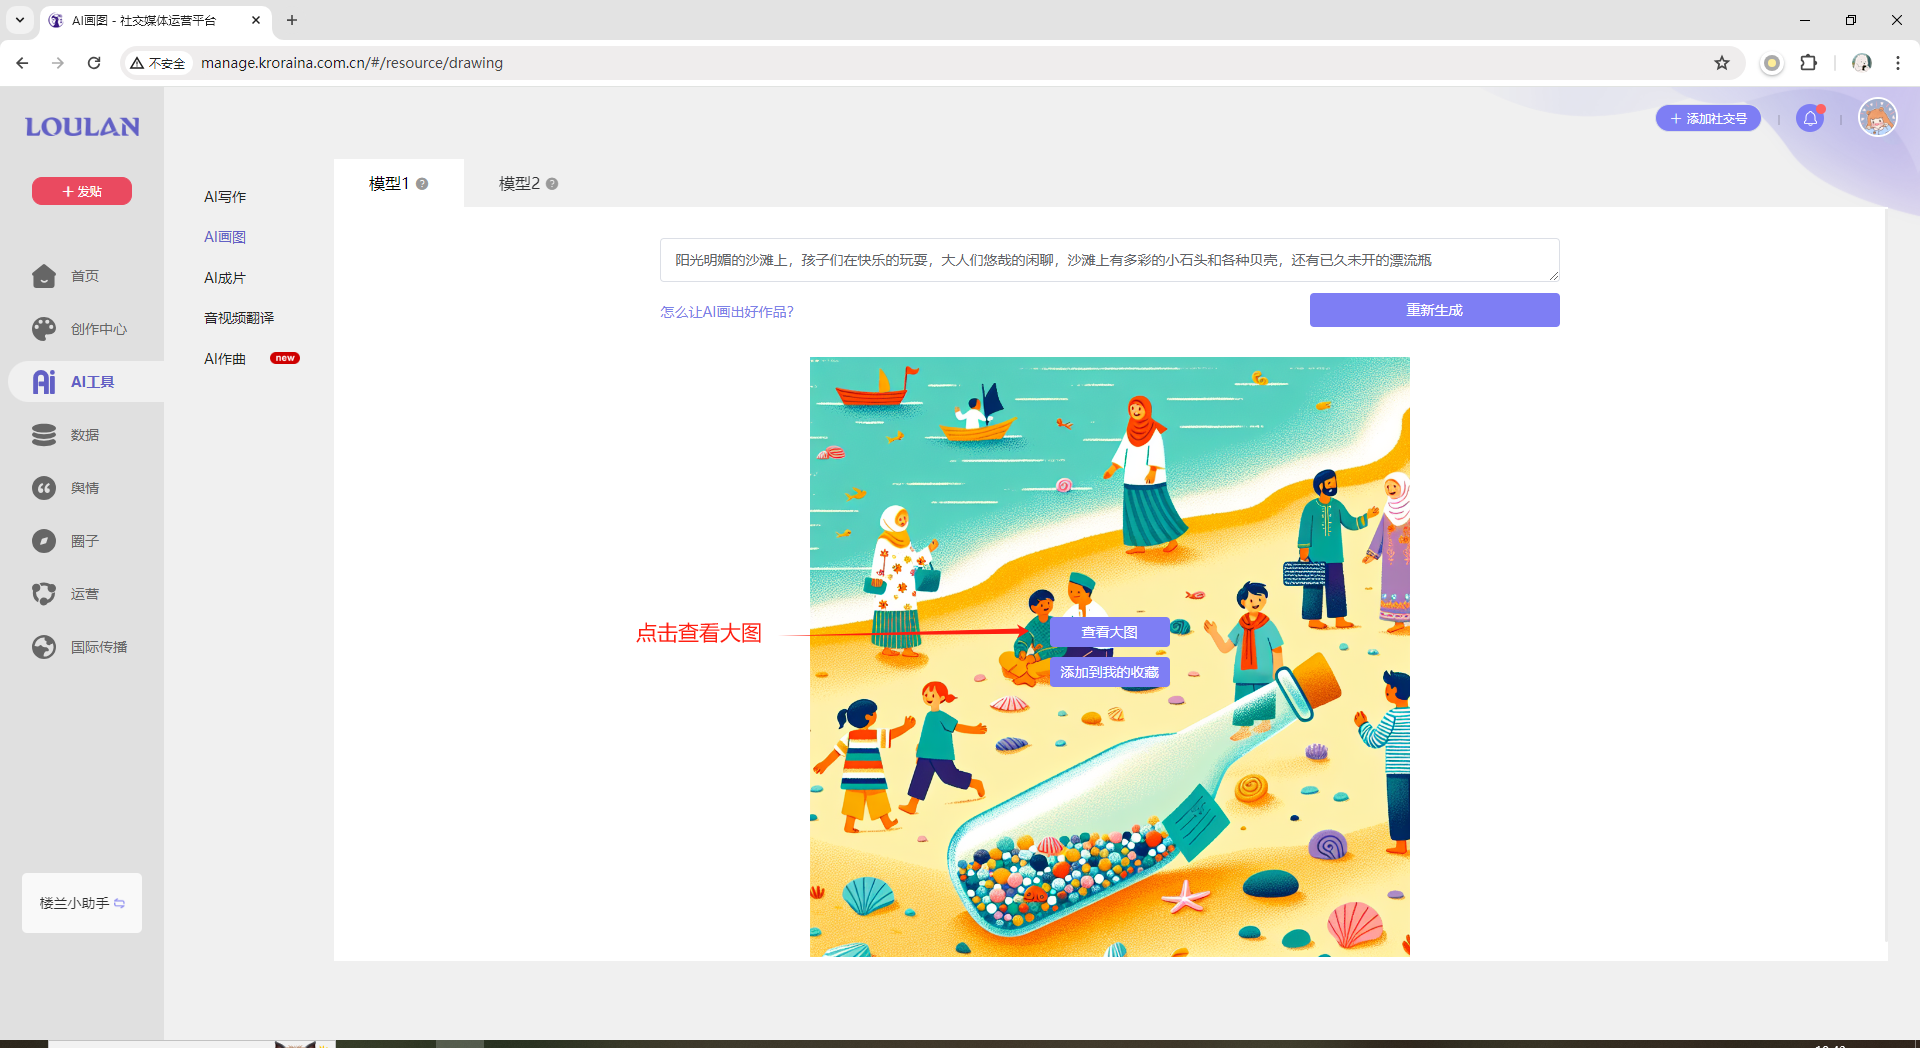Open the 运营 sidebar icon

(x=44, y=594)
